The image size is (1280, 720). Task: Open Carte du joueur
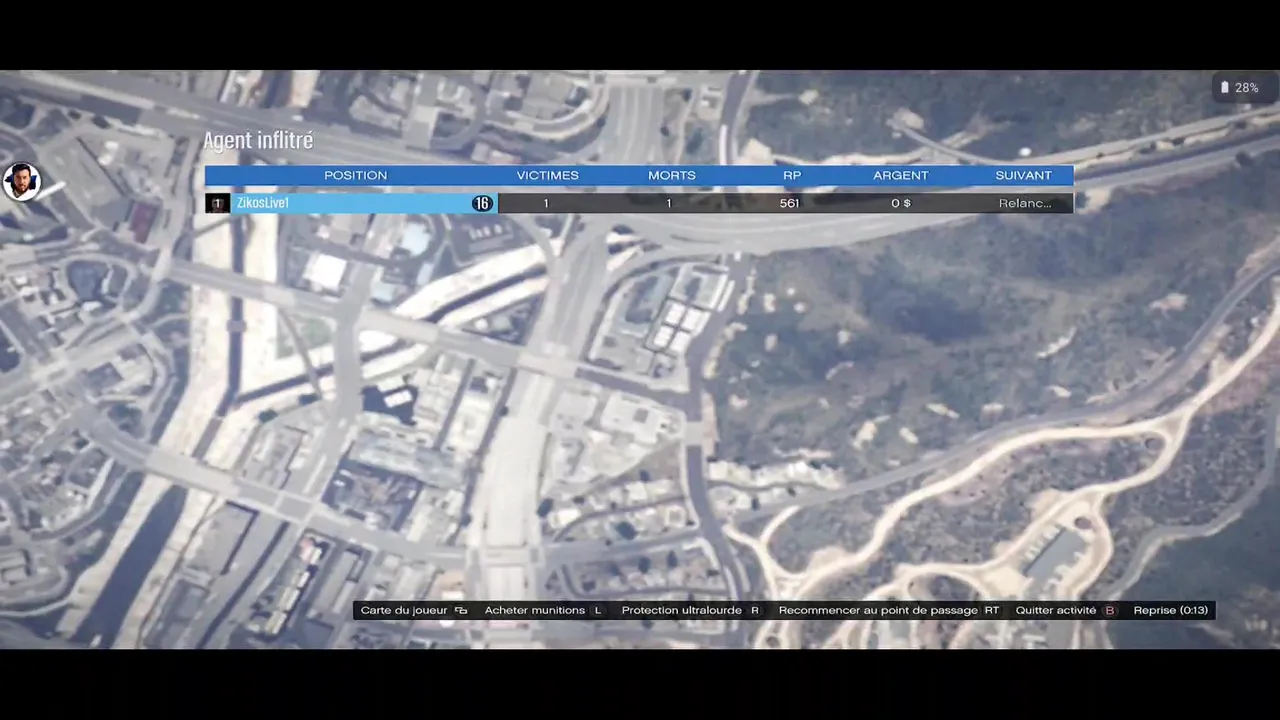[404, 610]
